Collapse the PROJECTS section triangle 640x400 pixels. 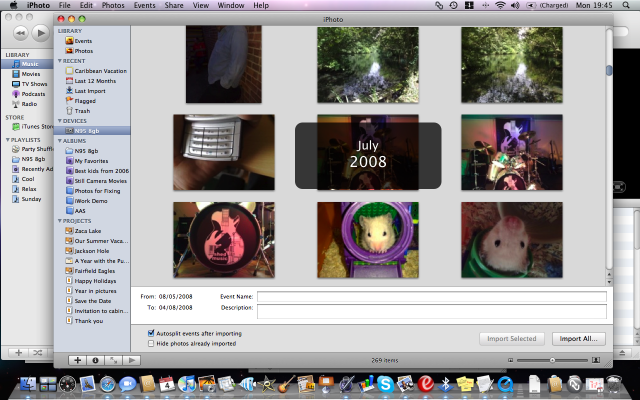click(x=60, y=221)
